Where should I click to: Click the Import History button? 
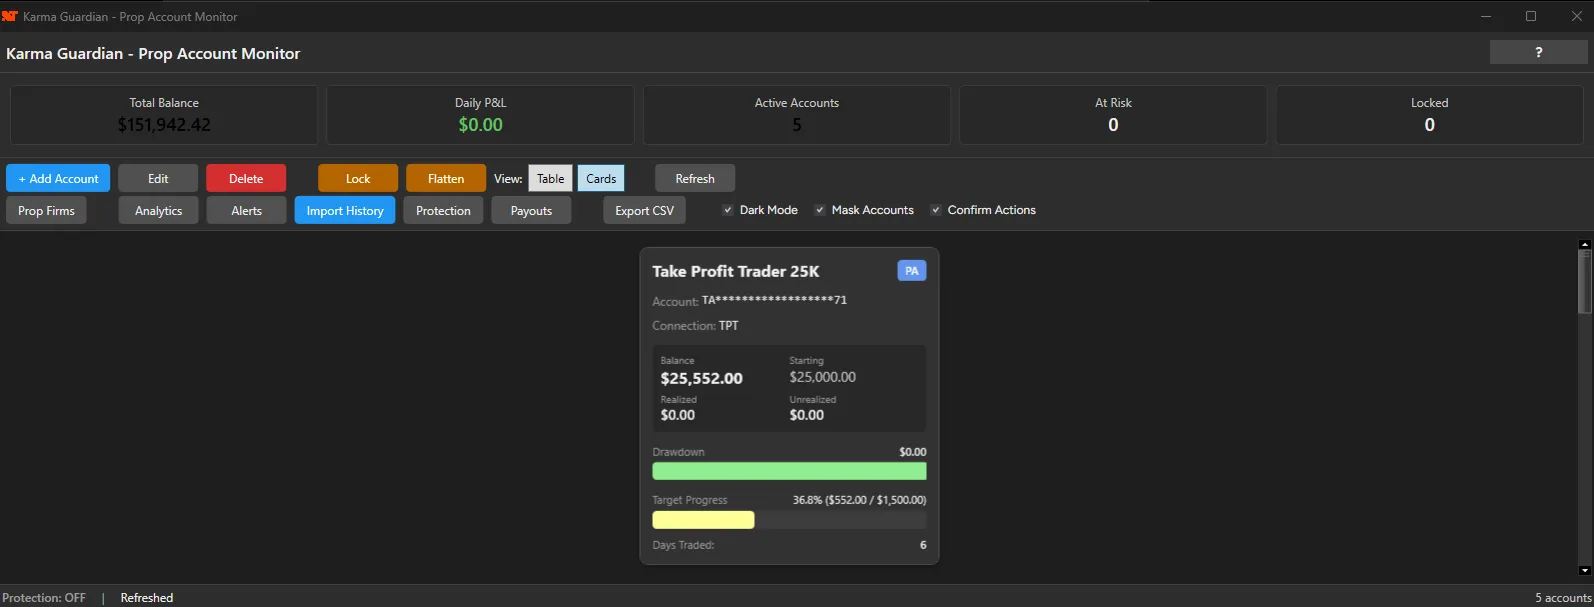point(345,210)
